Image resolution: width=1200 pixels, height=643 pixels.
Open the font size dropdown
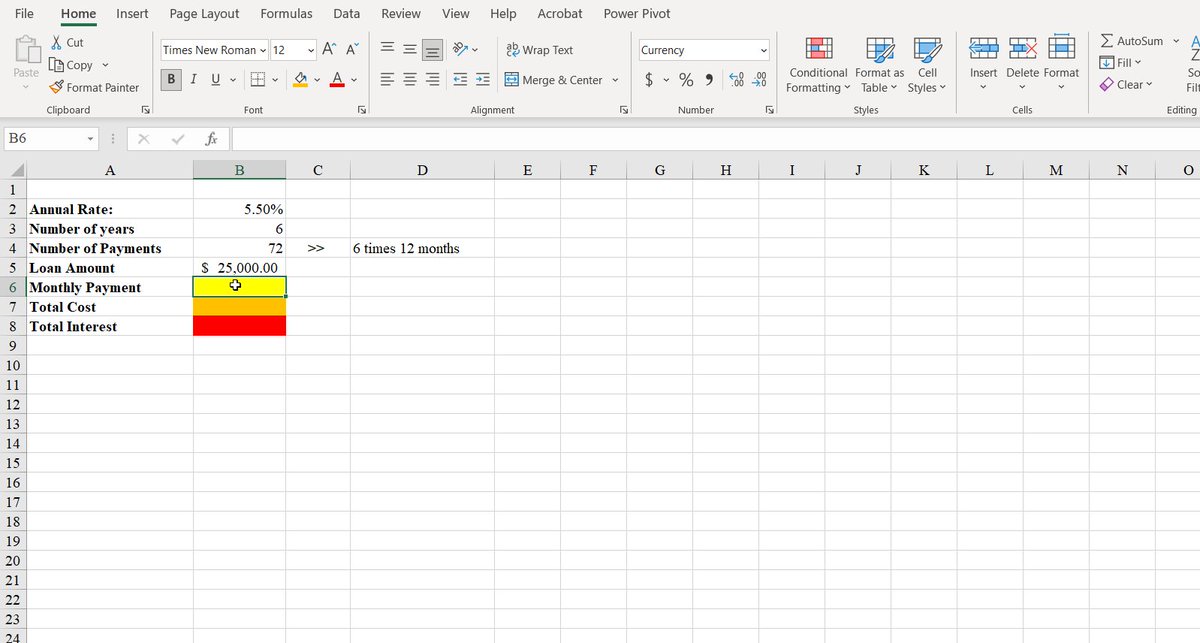[x=311, y=50]
